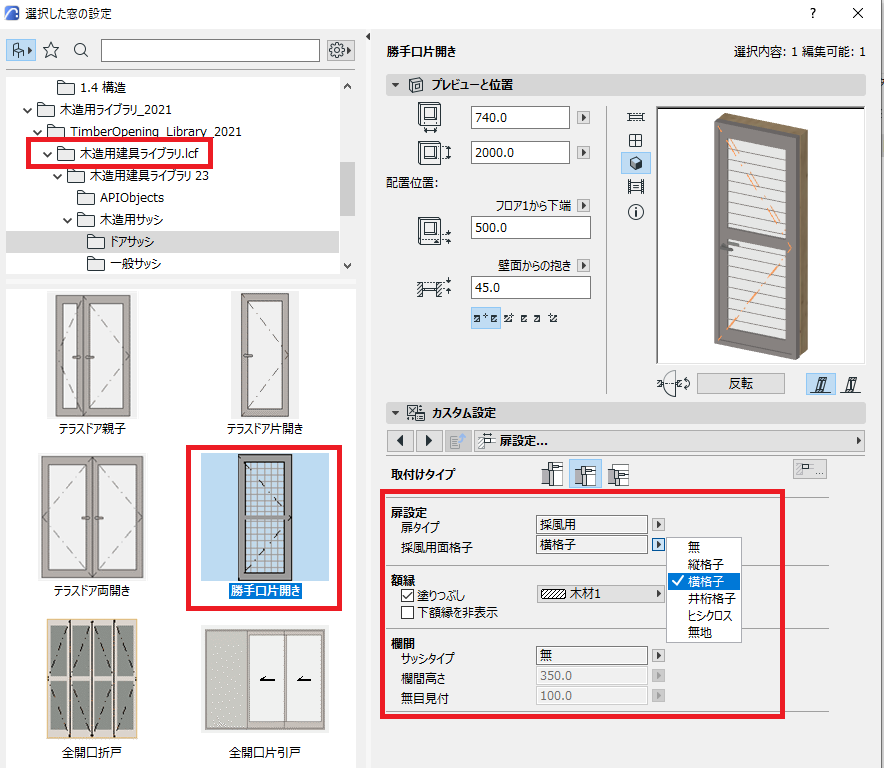Go to previous custom settings page
This screenshot has width=890, height=770.
(401, 441)
